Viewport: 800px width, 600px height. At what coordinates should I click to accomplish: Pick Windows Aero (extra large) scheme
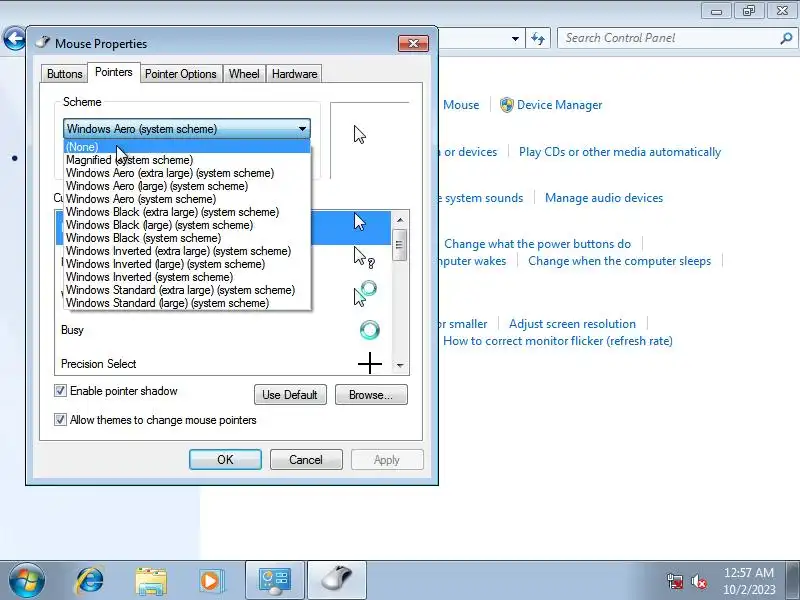coord(187,173)
